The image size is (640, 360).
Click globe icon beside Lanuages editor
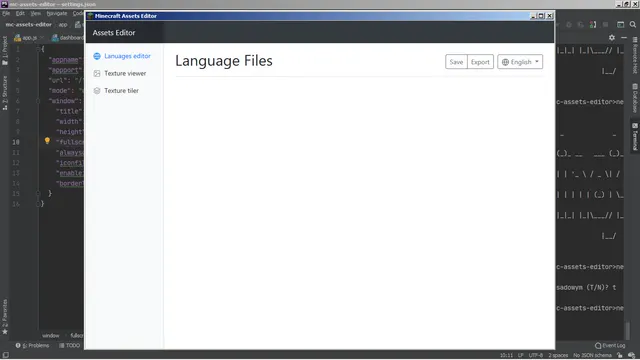click(x=97, y=56)
